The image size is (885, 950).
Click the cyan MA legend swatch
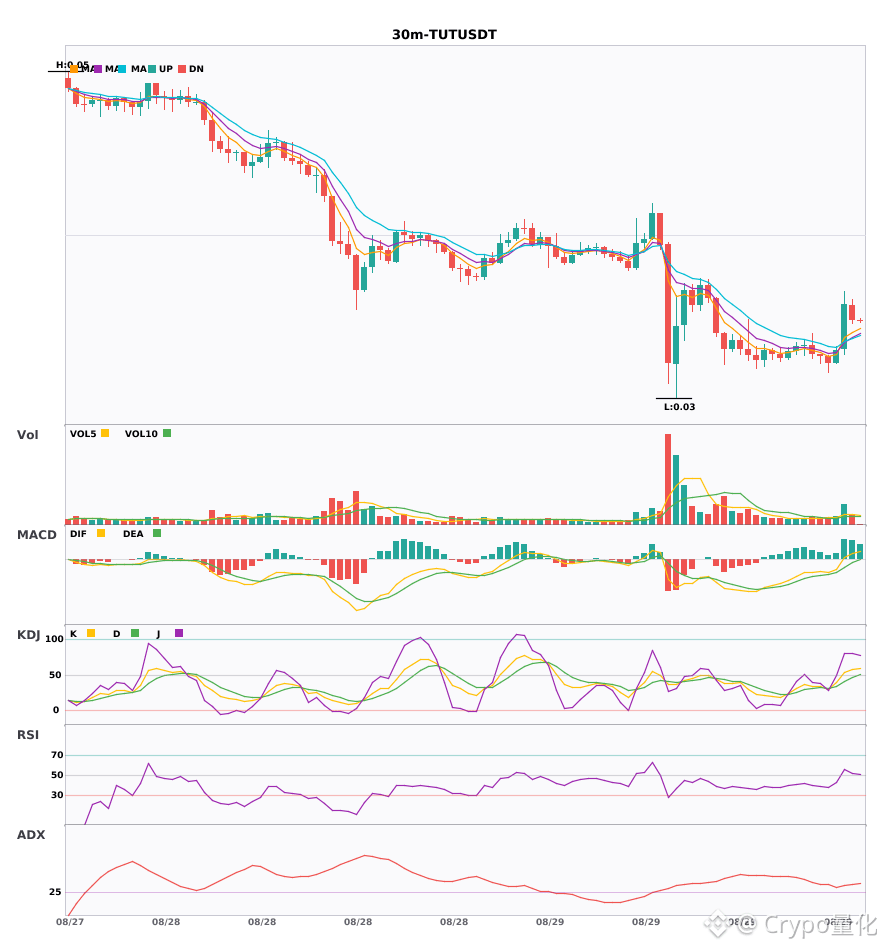click(122, 69)
